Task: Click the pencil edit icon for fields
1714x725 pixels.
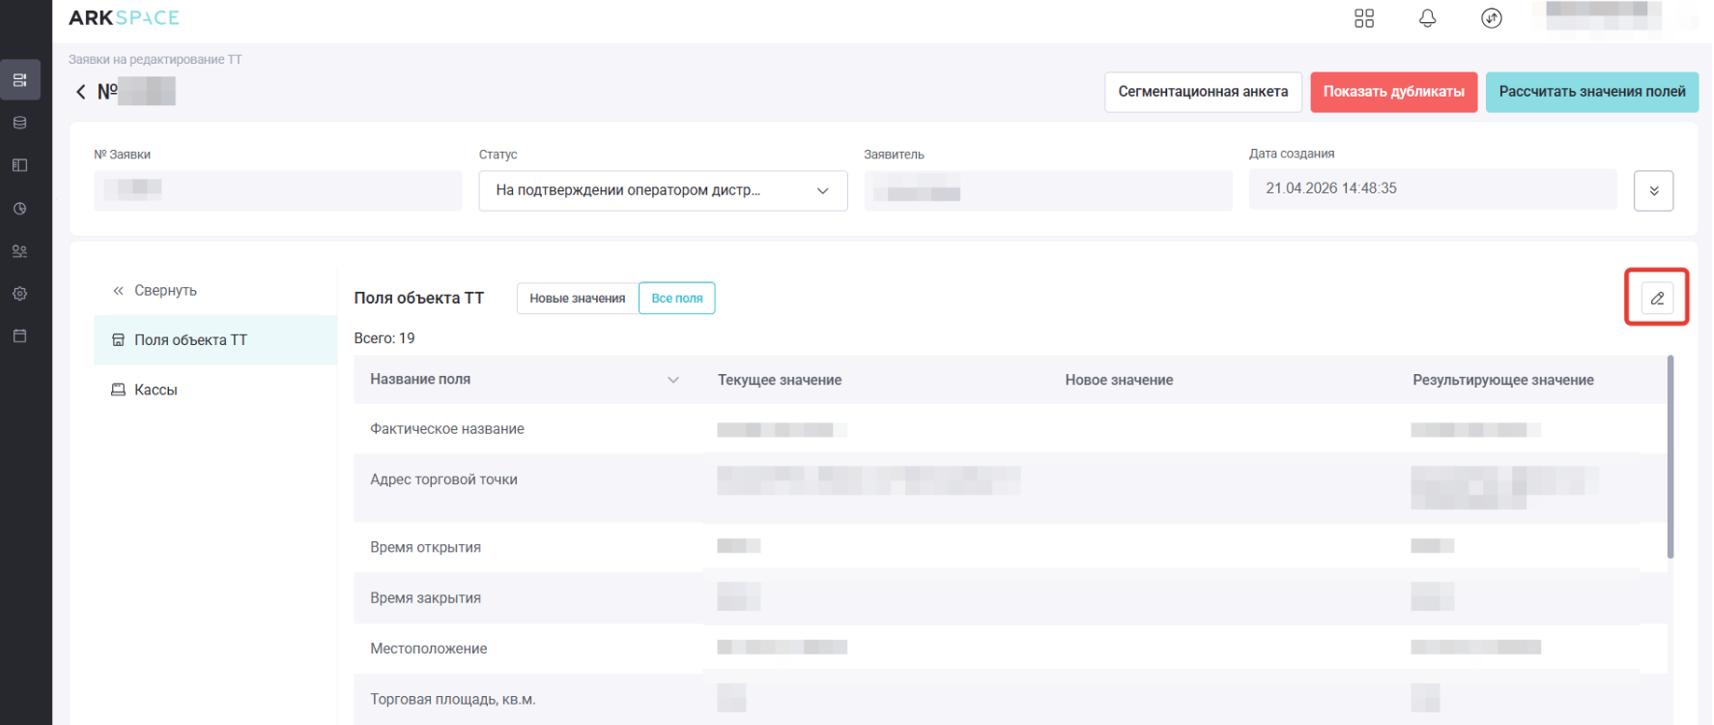Action: point(1656,298)
